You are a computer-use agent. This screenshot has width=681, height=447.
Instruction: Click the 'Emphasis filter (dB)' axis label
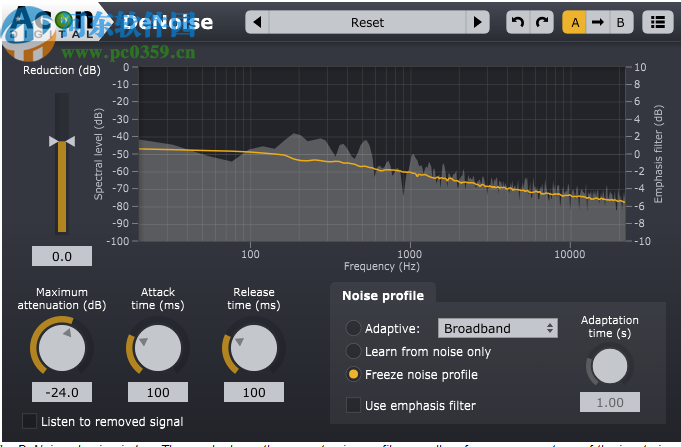[658, 154]
